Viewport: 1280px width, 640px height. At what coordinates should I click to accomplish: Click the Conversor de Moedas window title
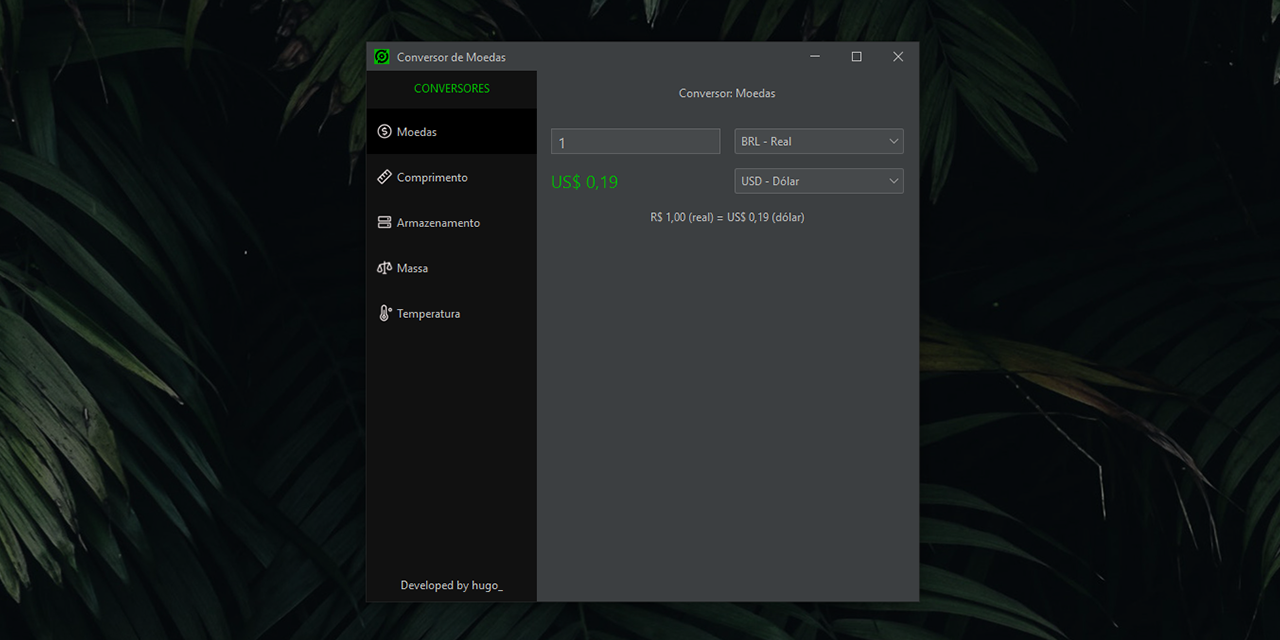pyautogui.click(x=451, y=57)
